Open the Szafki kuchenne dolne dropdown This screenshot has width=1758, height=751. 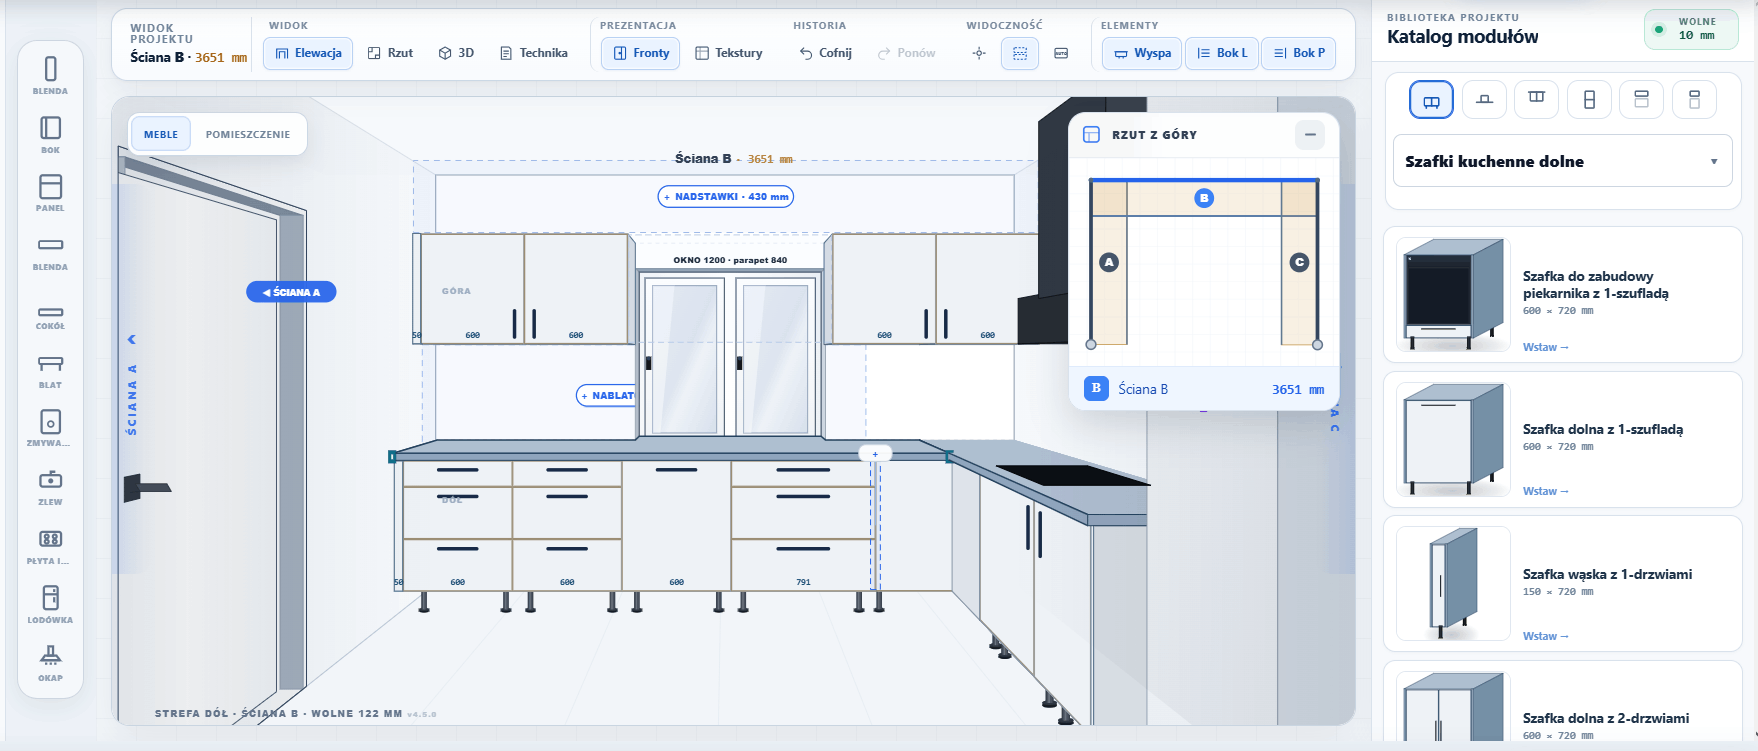click(x=1562, y=161)
